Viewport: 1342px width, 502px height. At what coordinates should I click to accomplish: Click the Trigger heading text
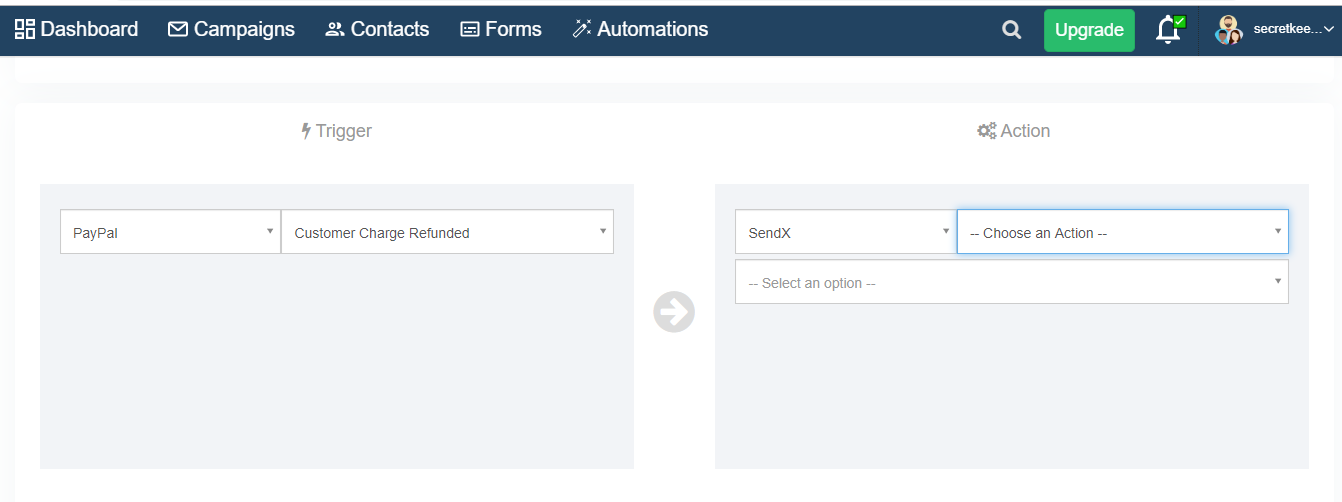coord(344,131)
